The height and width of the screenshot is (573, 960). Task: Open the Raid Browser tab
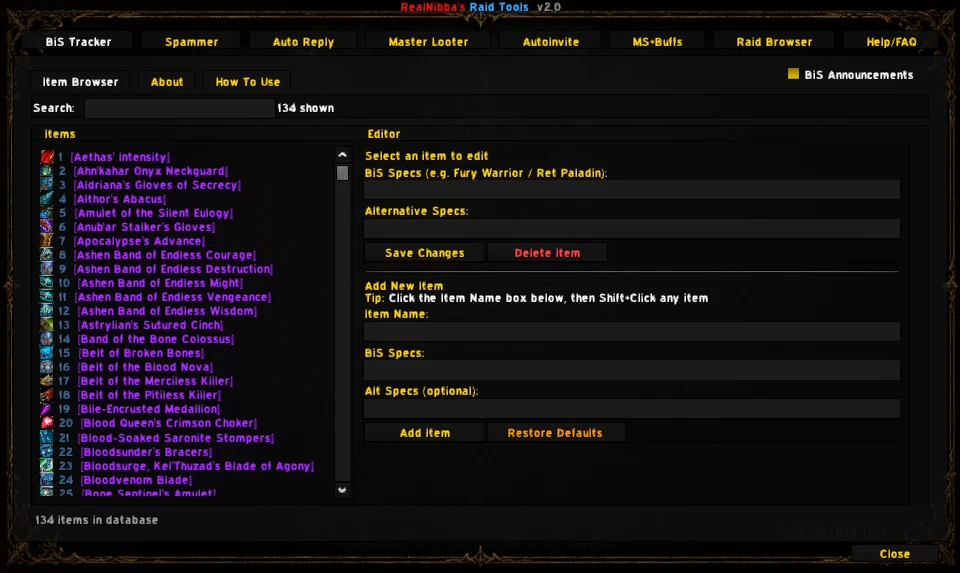point(774,42)
